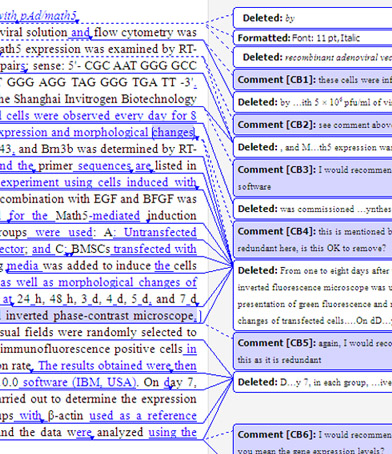Select the Deleted recombinant adenoviral balloon
The height and width of the screenshot is (454, 392).
point(313,57)
